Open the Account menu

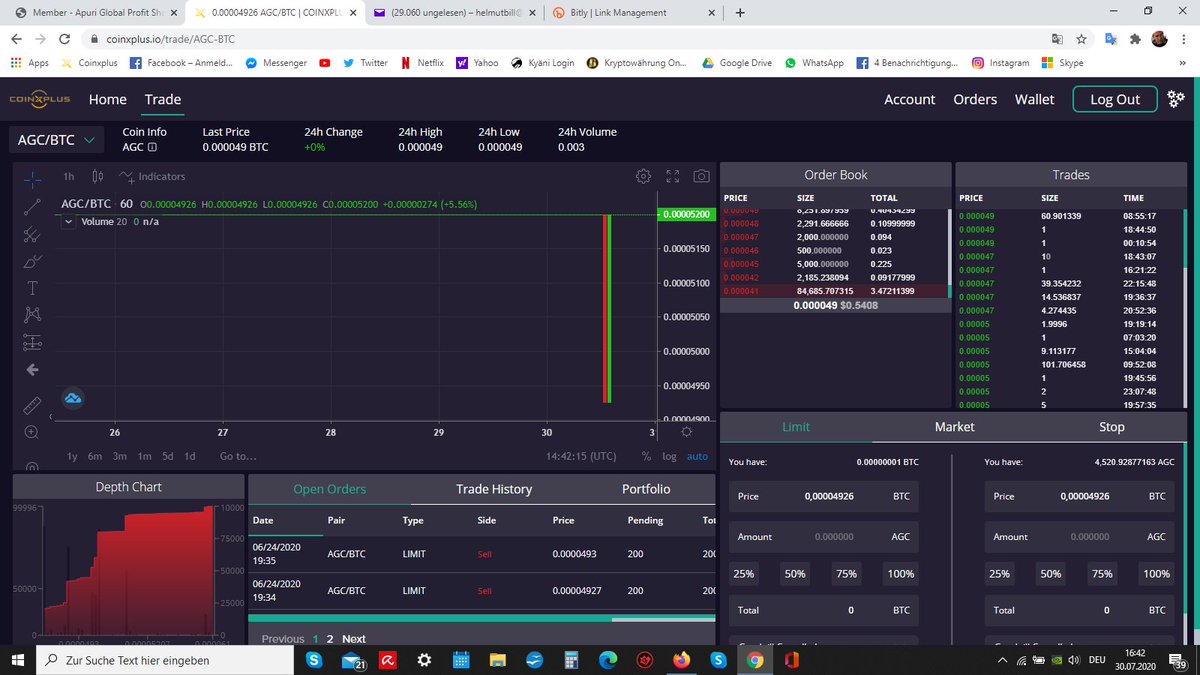click(909, 99)
